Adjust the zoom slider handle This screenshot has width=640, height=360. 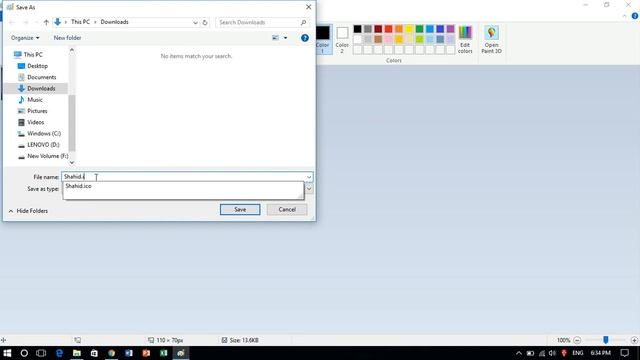click(606, 340)
